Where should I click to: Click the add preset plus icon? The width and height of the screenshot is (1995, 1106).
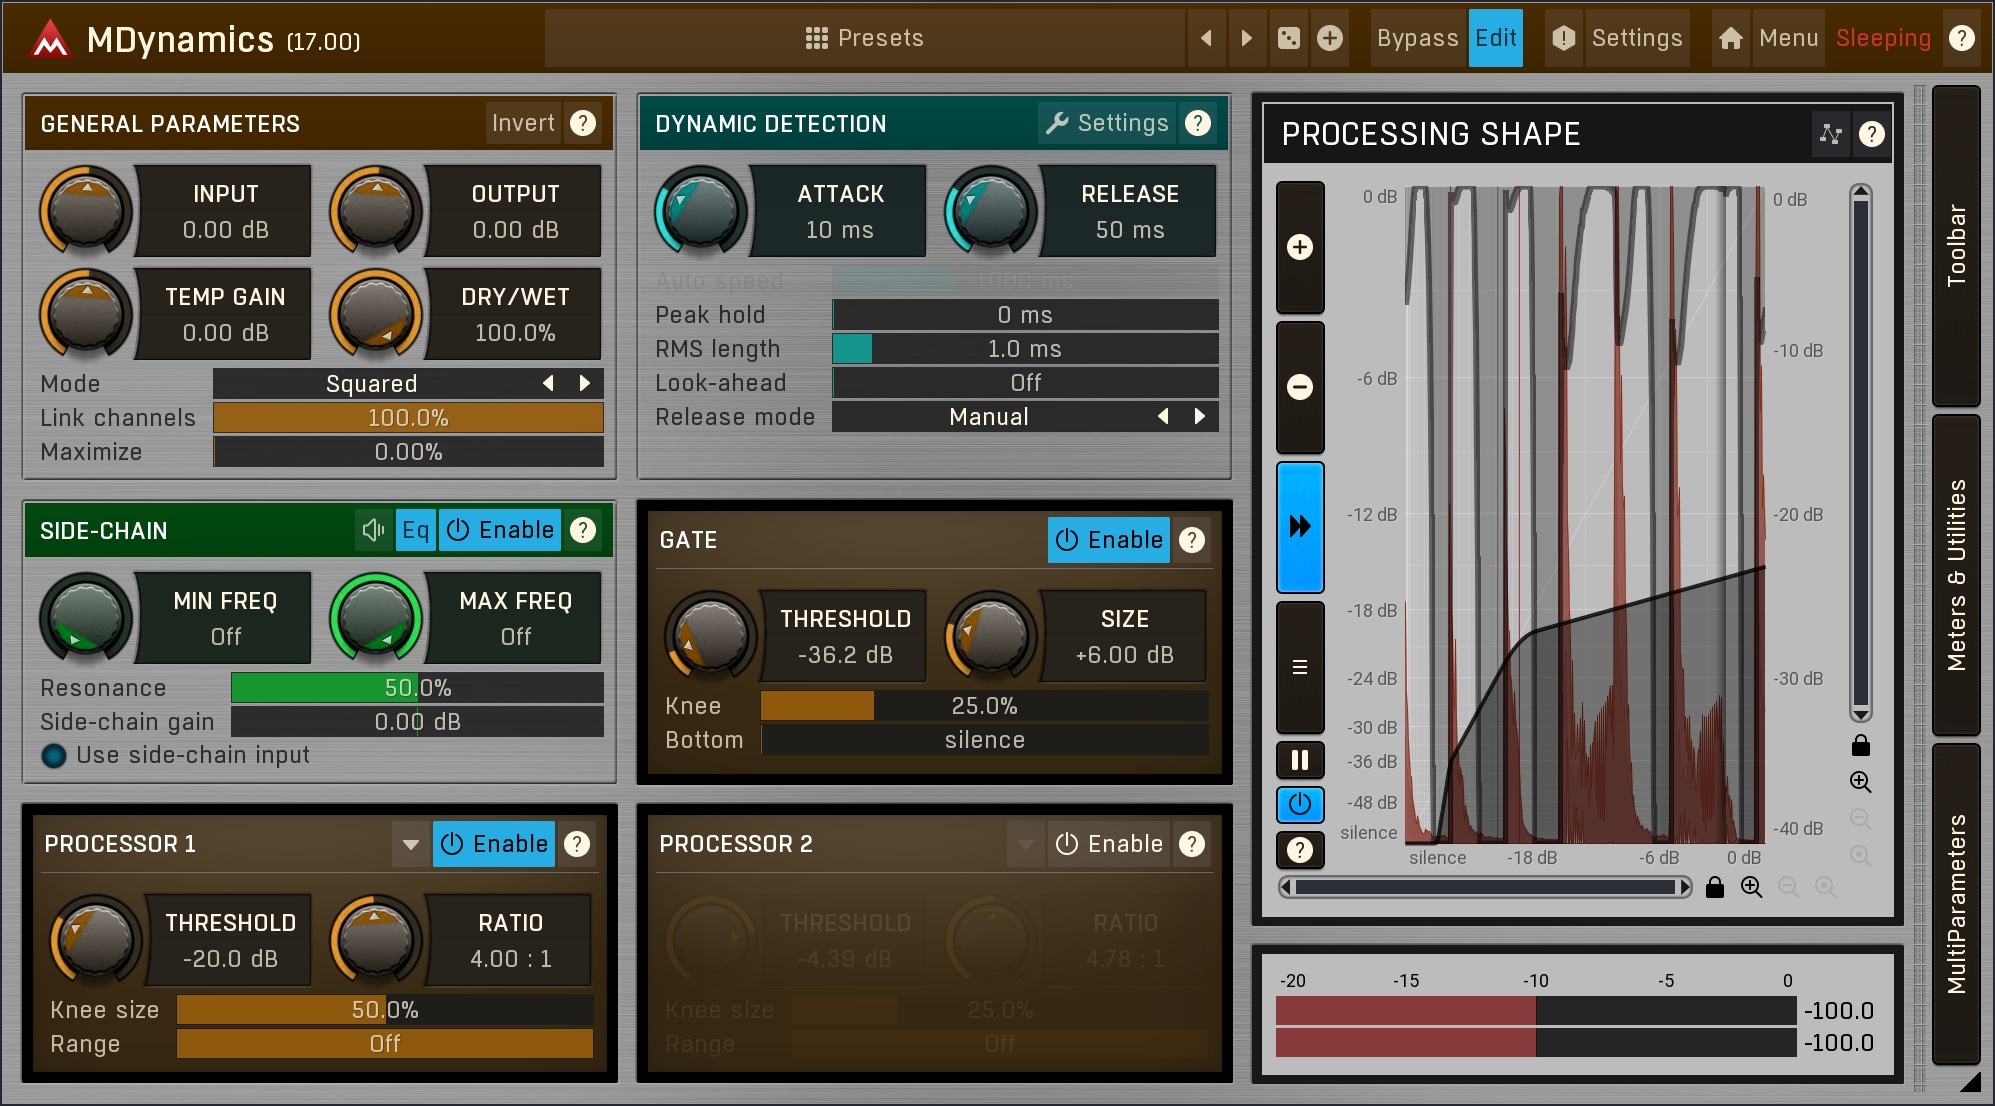(1329, 38)
